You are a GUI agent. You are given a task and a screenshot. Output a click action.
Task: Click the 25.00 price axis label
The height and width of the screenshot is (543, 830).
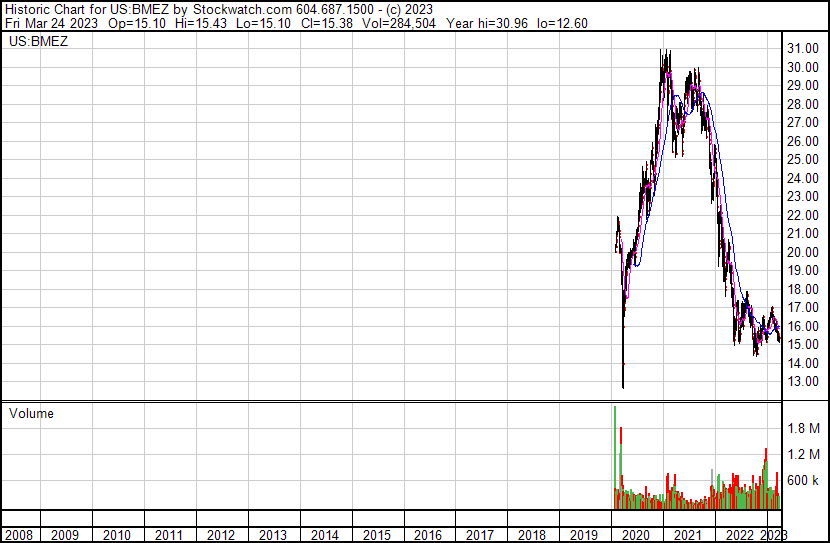click(802, 160)
